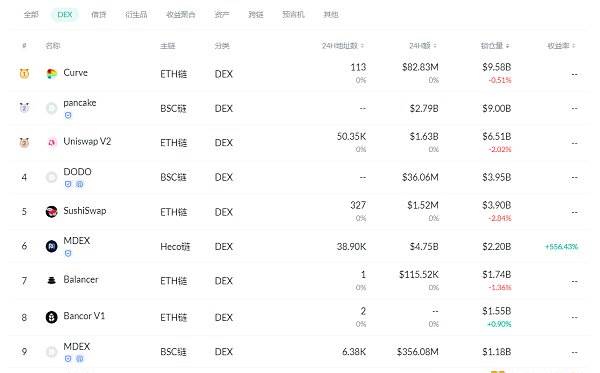Viewport: 600px width, 373px height.
Task: Click the bronze third-place medal icon
Action: tap(24, 142)
